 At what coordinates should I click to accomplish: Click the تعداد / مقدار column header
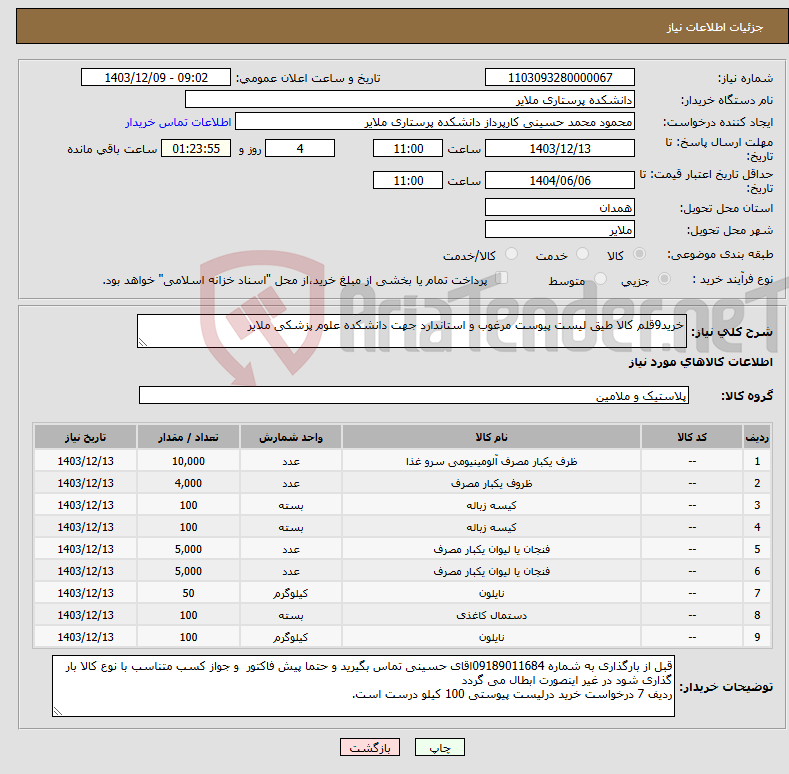(188, 437)
